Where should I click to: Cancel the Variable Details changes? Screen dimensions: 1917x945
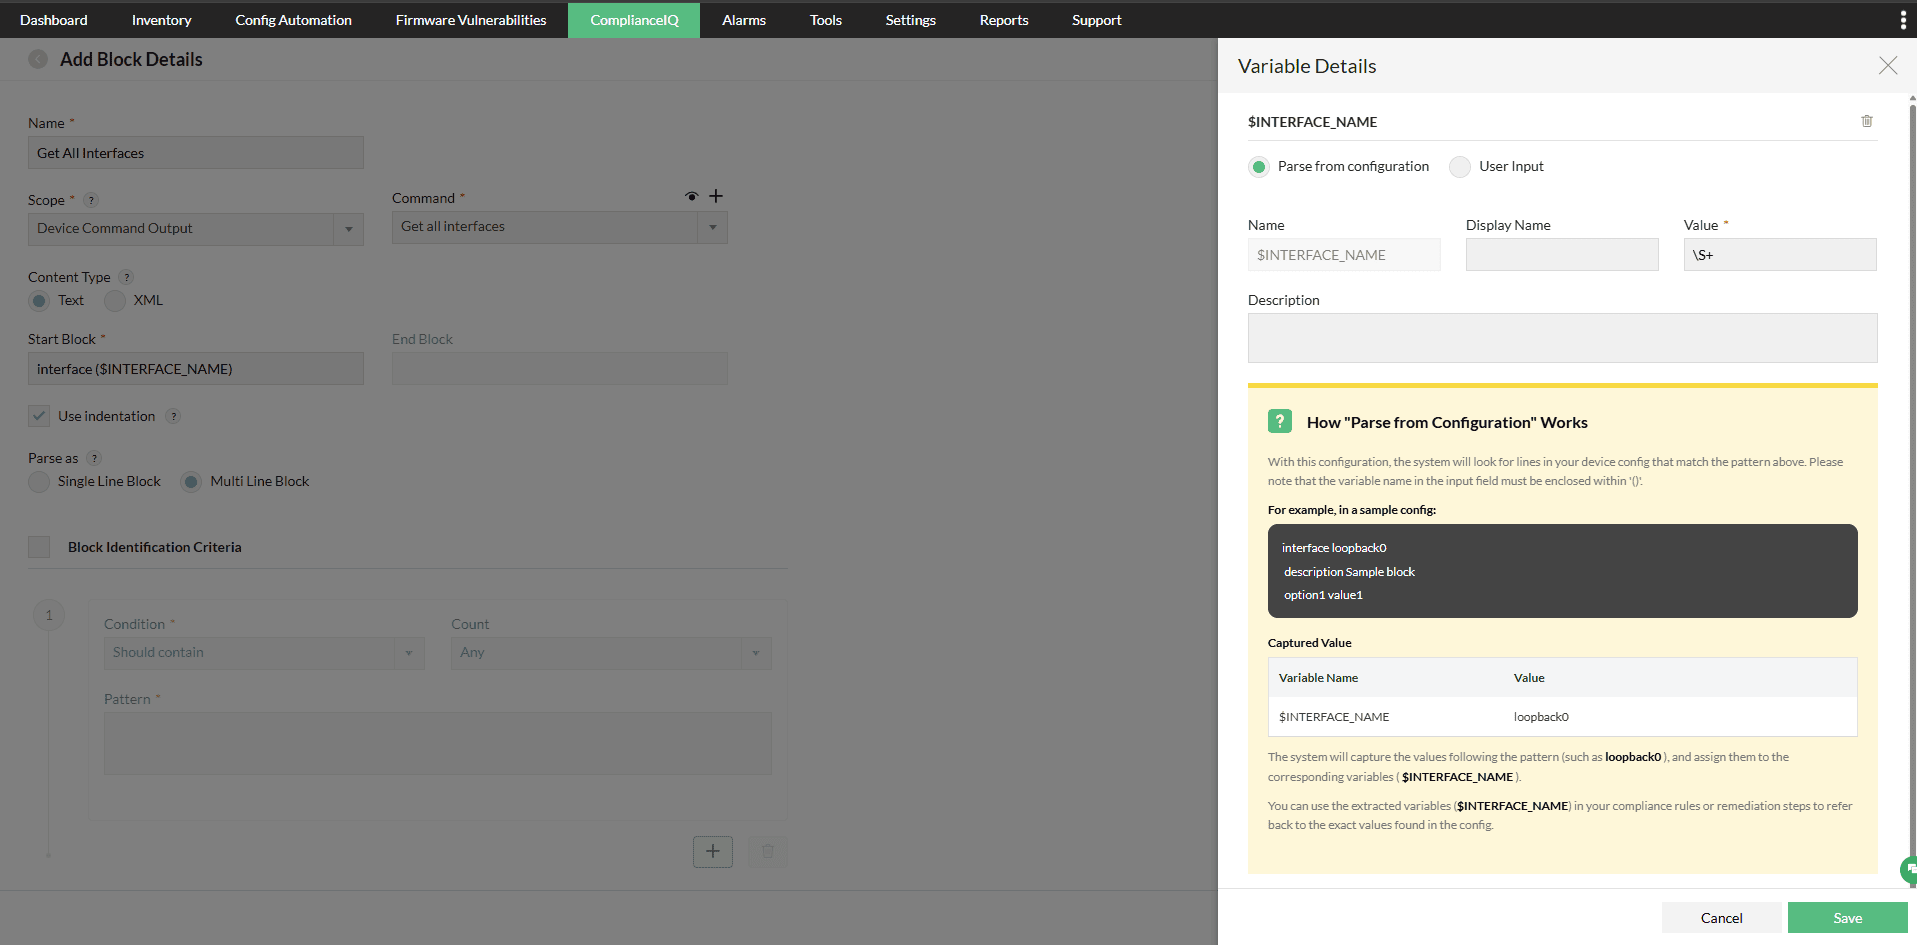(x=1722, y=917)
